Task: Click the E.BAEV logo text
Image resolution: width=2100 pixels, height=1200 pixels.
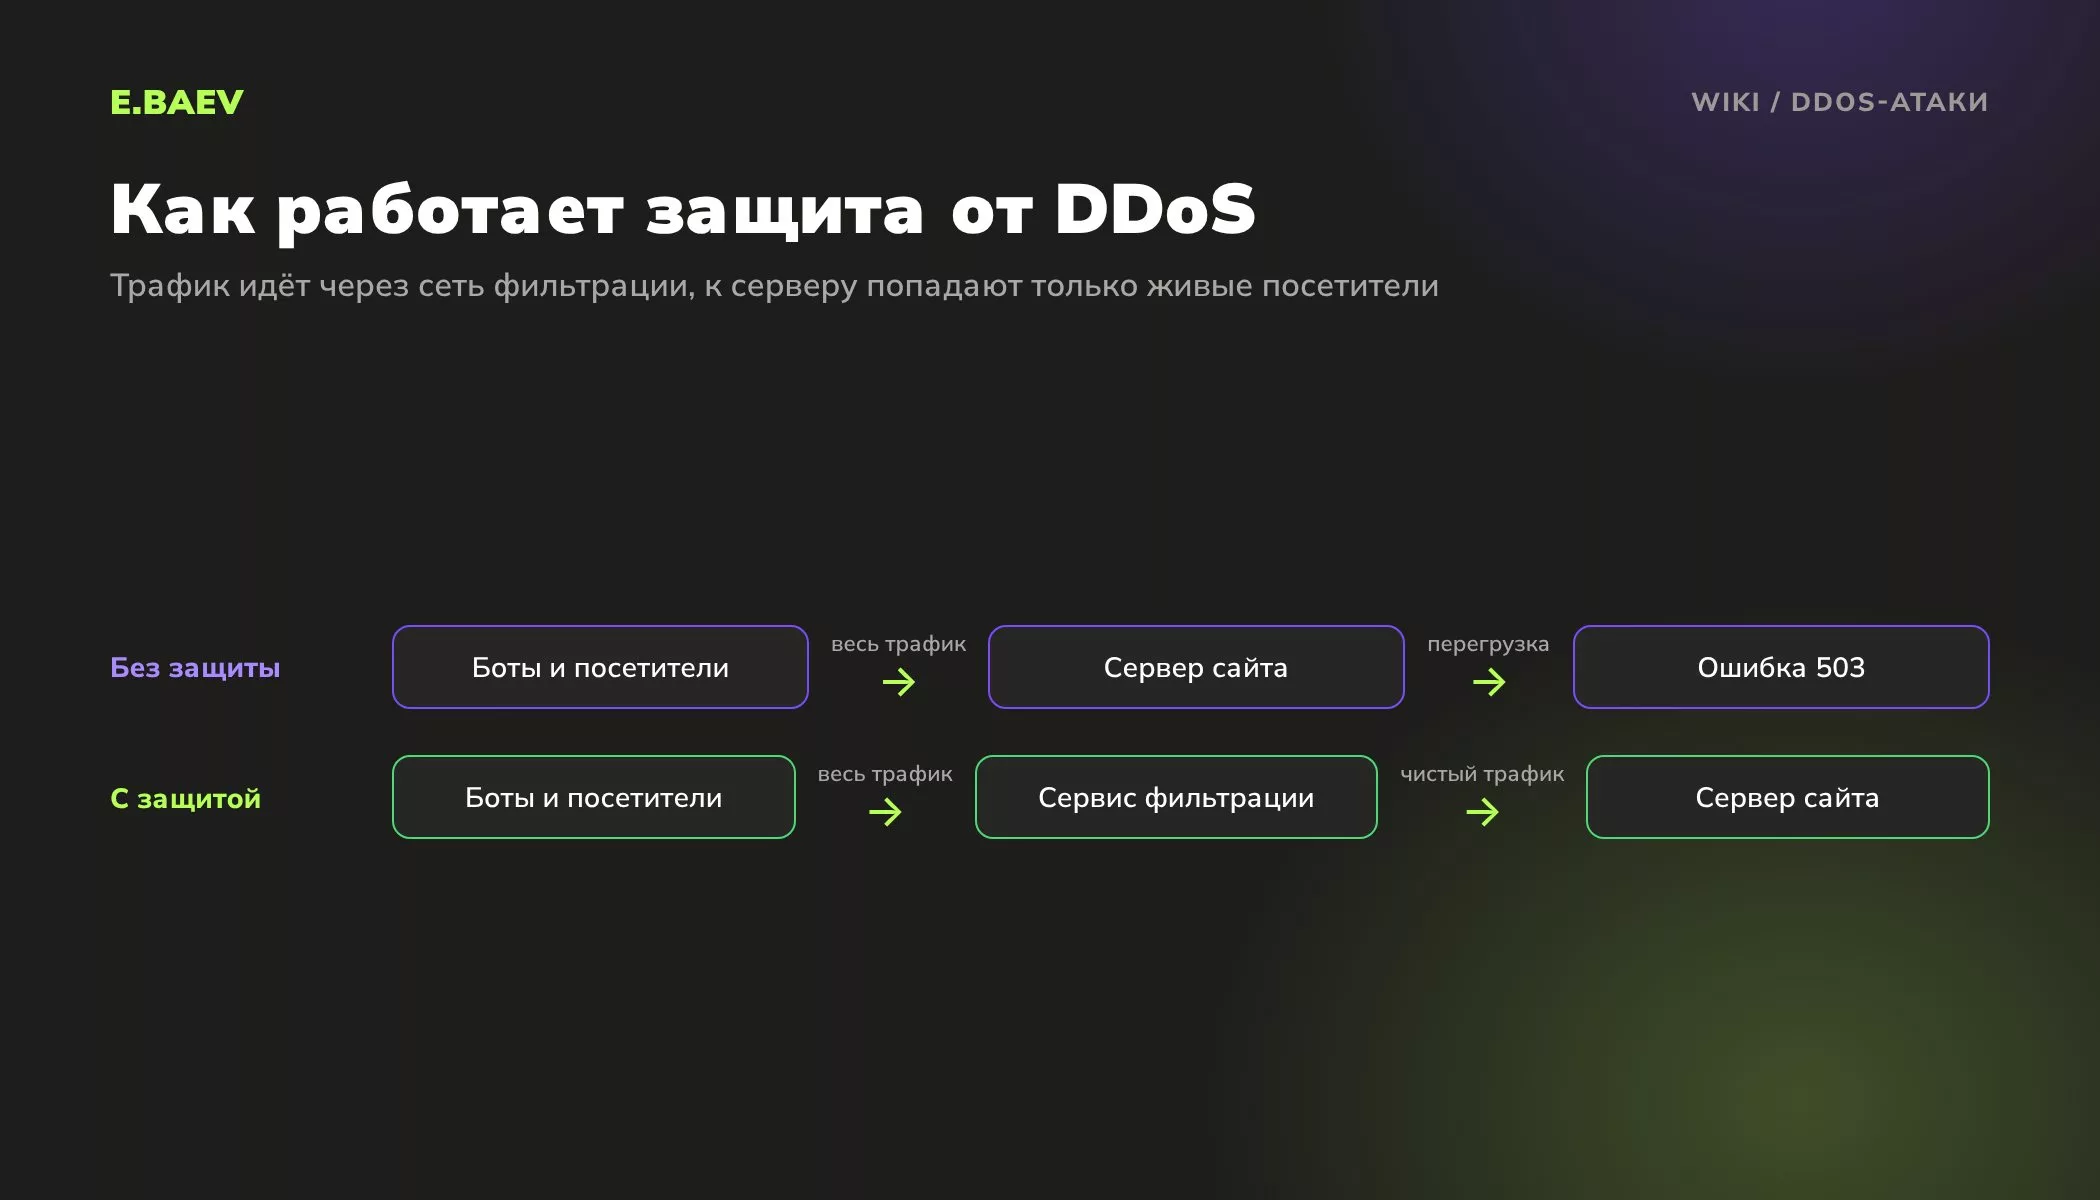Action: [x=177, y=102]
